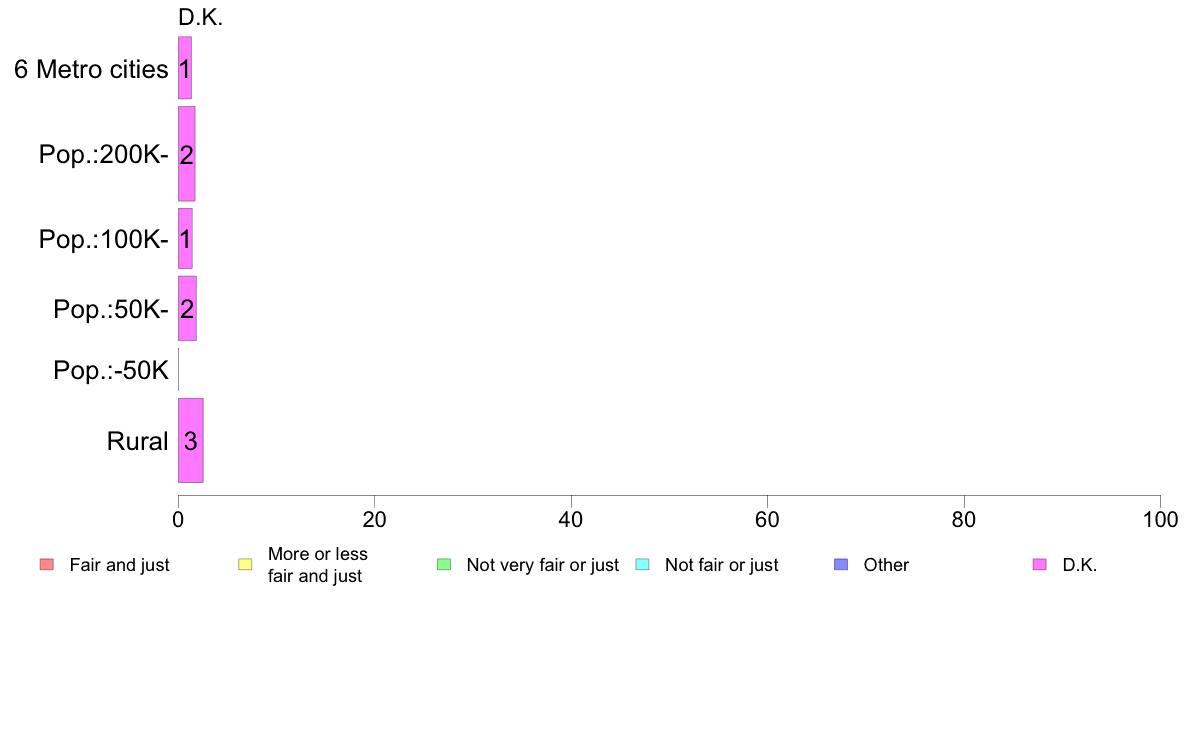Click the Other legend label text
The image size is (1188, 736).
886,565
